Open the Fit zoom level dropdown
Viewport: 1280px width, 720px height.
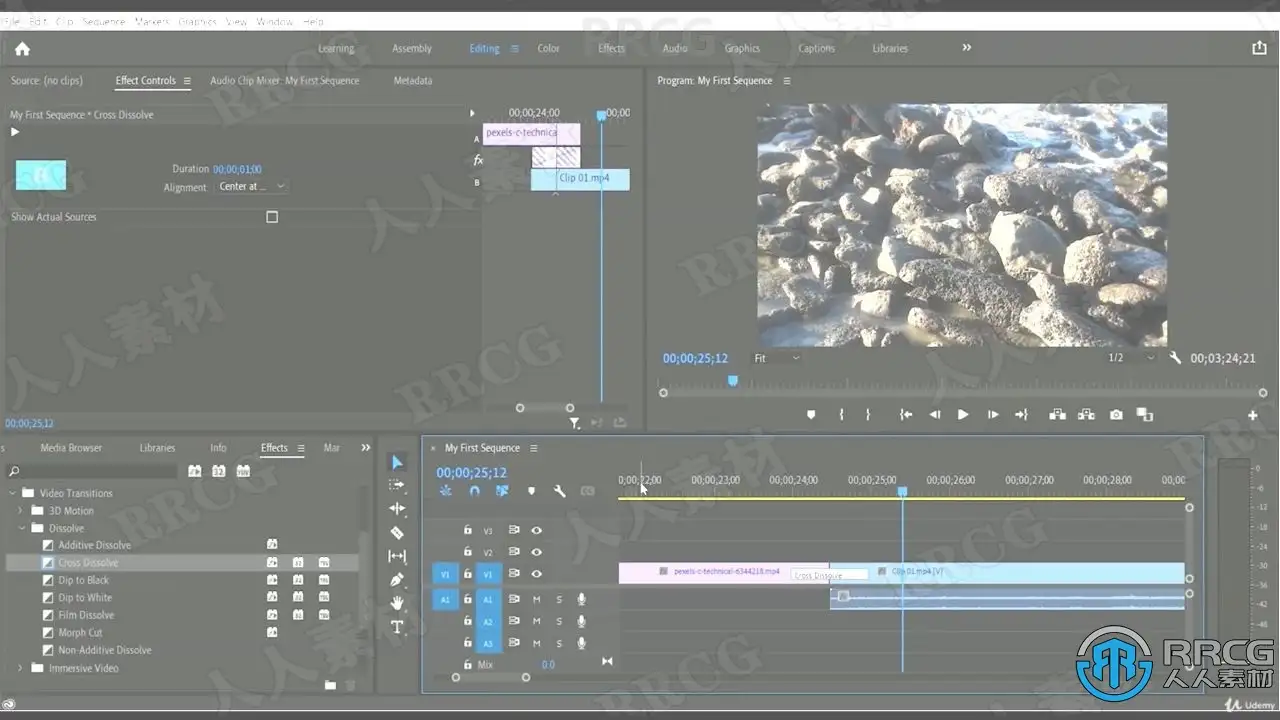click(x=777, y=358)
